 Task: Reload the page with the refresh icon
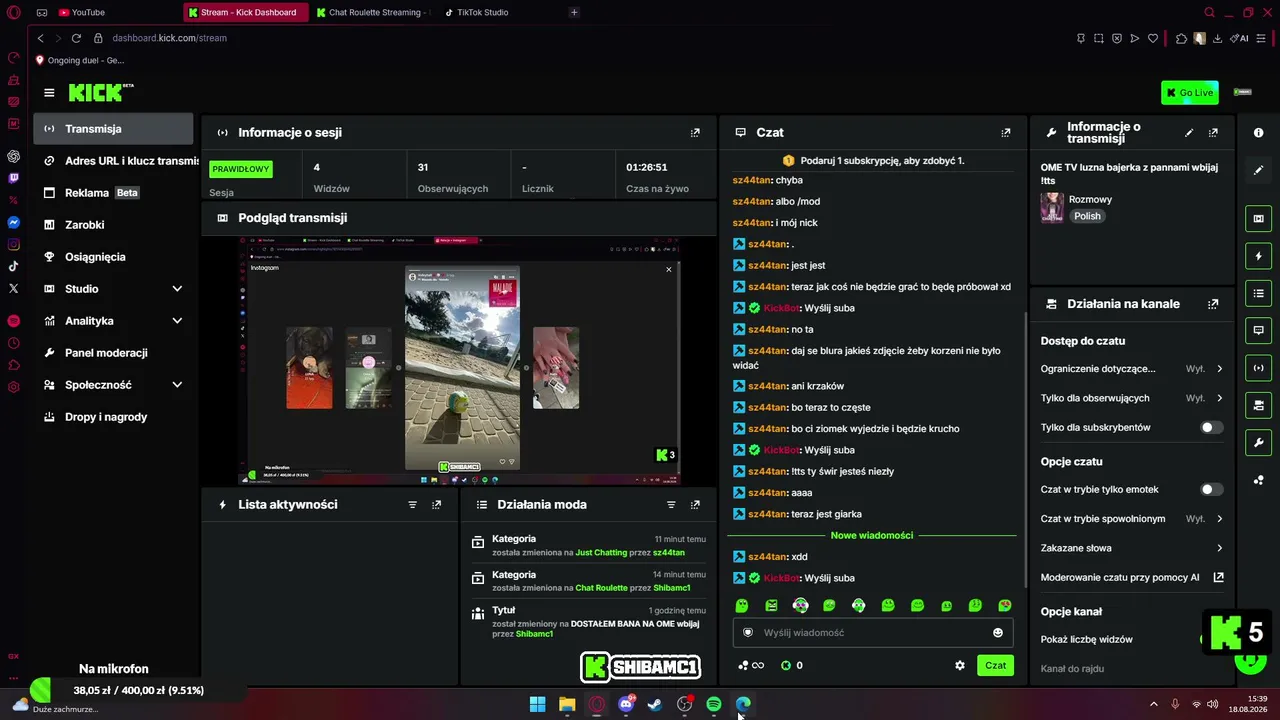point(76,38)
